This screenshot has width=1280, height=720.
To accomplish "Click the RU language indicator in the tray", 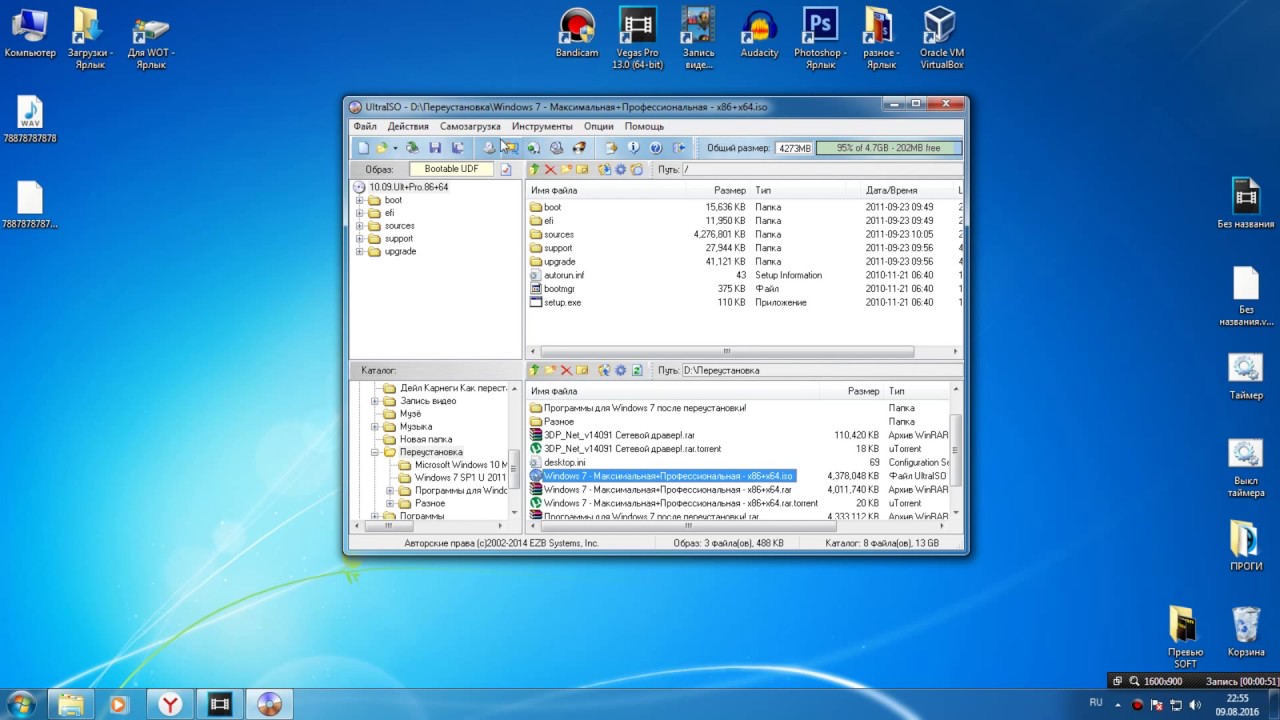I will (x=1096, y=703).
